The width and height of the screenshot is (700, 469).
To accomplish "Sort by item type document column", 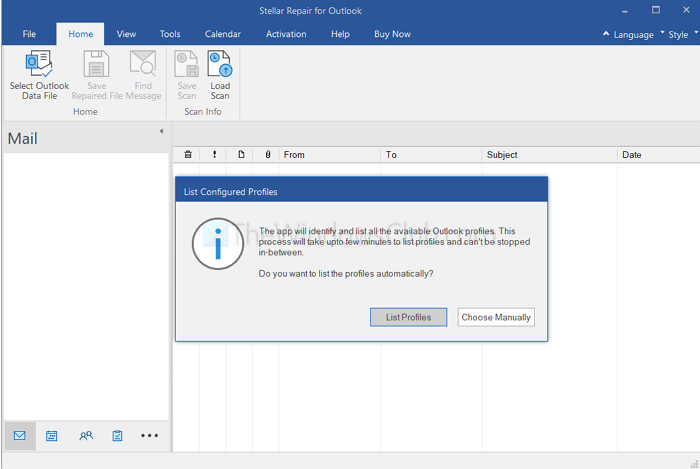I will click(241, 154).
